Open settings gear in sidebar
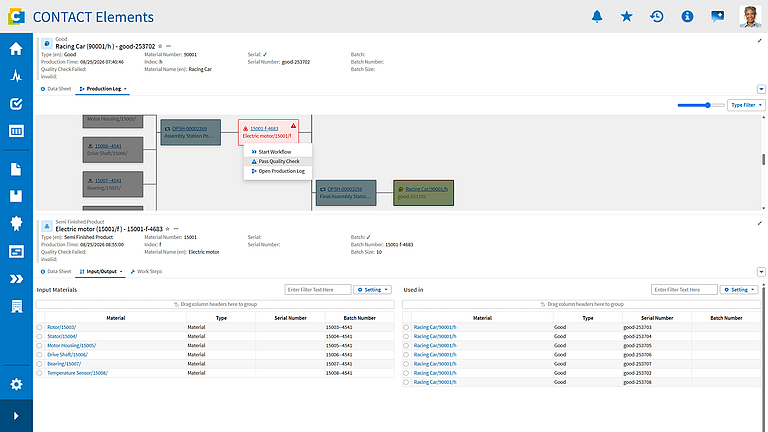 pos(16,384)
